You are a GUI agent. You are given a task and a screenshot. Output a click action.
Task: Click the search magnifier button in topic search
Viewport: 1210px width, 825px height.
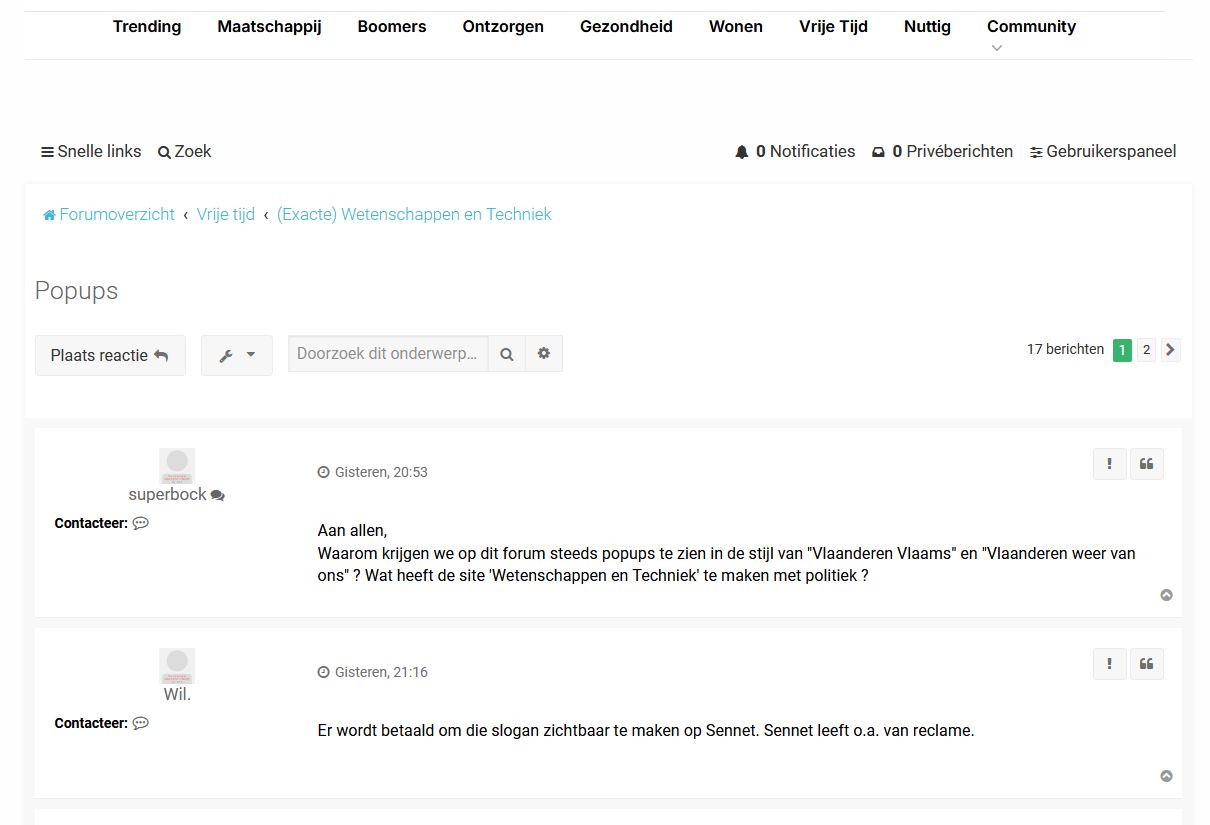coord(507,354)
